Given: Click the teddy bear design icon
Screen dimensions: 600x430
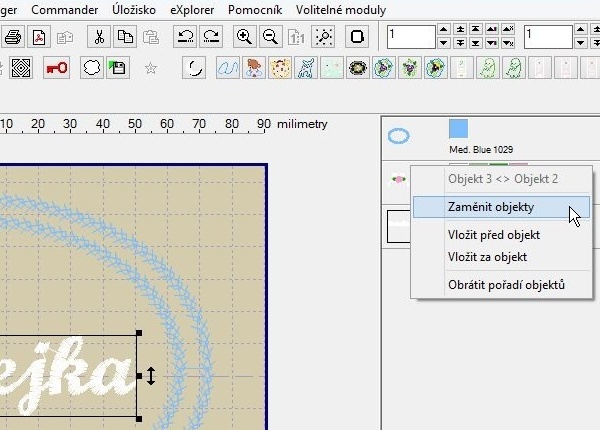Looking at the screenshot, I should pos(254,68).
